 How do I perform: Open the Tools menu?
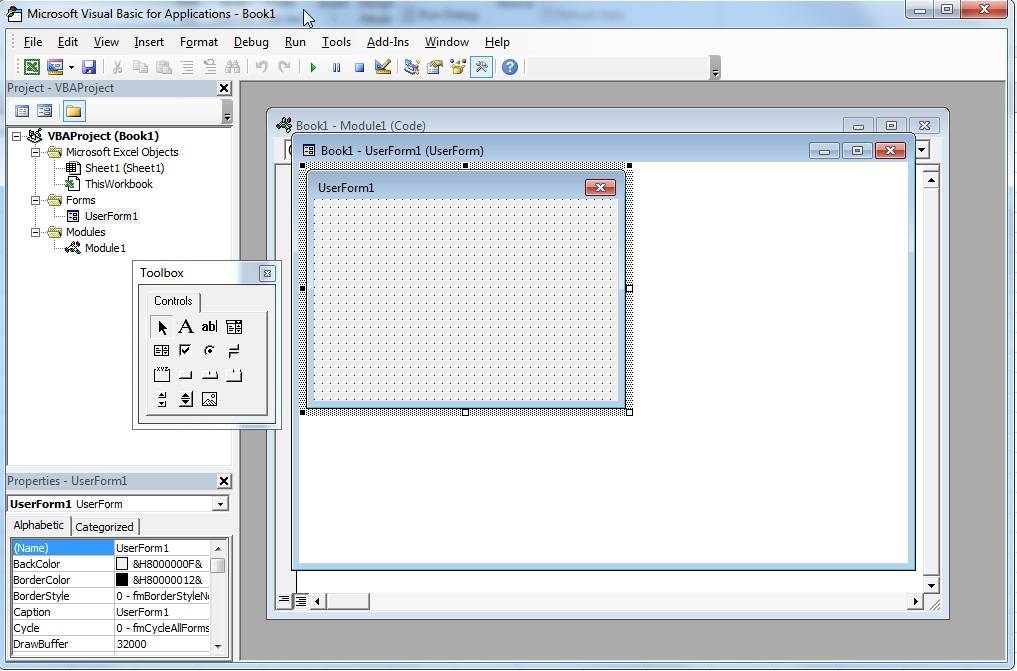click(x=336, y=42)
